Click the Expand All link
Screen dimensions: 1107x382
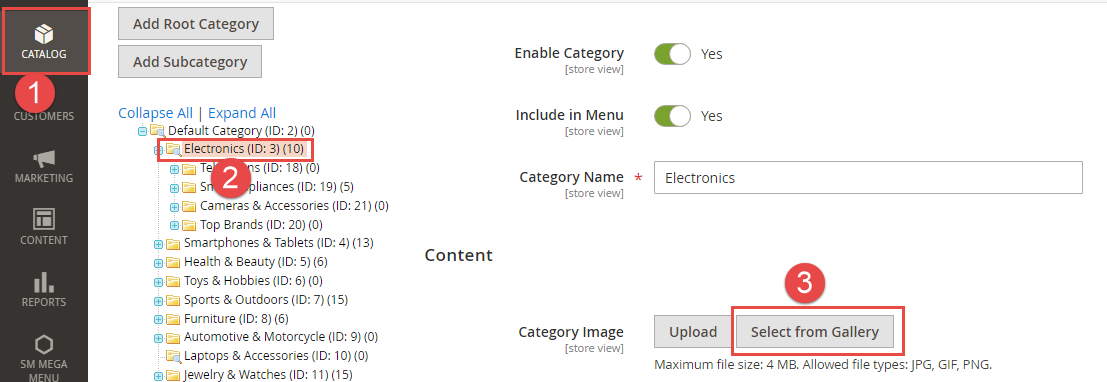pos(242,113)
